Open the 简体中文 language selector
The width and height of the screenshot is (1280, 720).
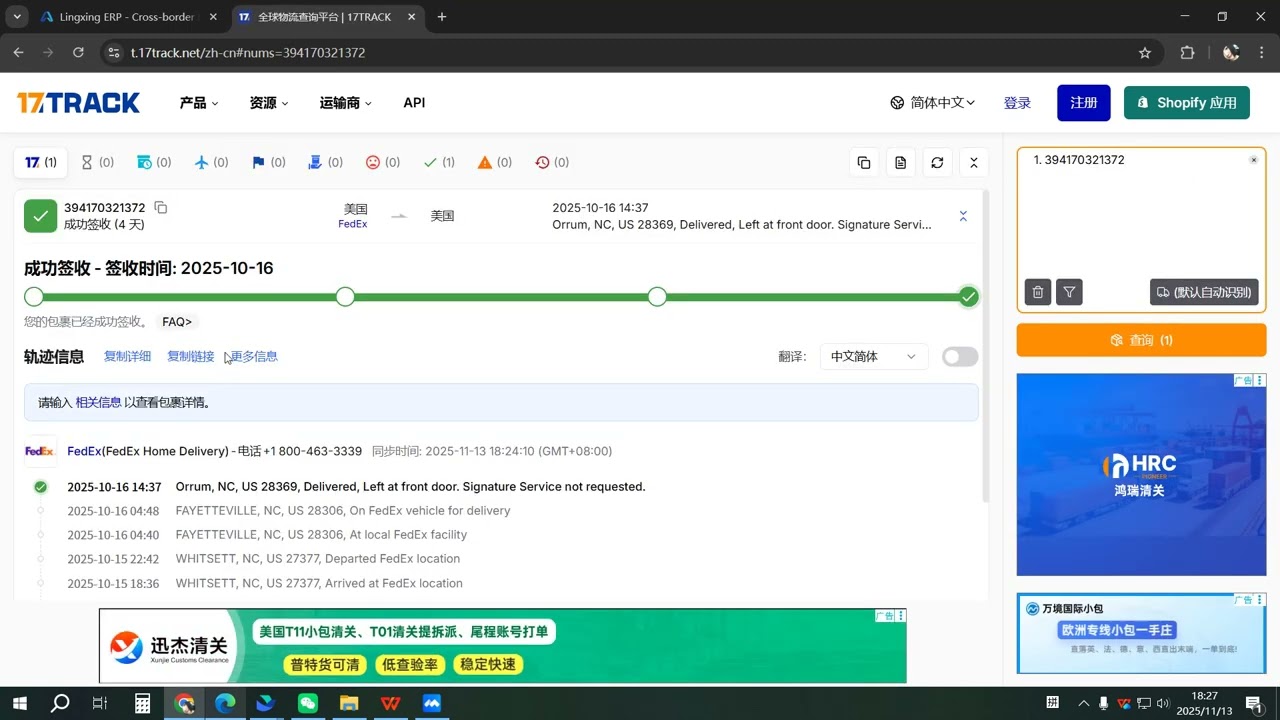932,103
